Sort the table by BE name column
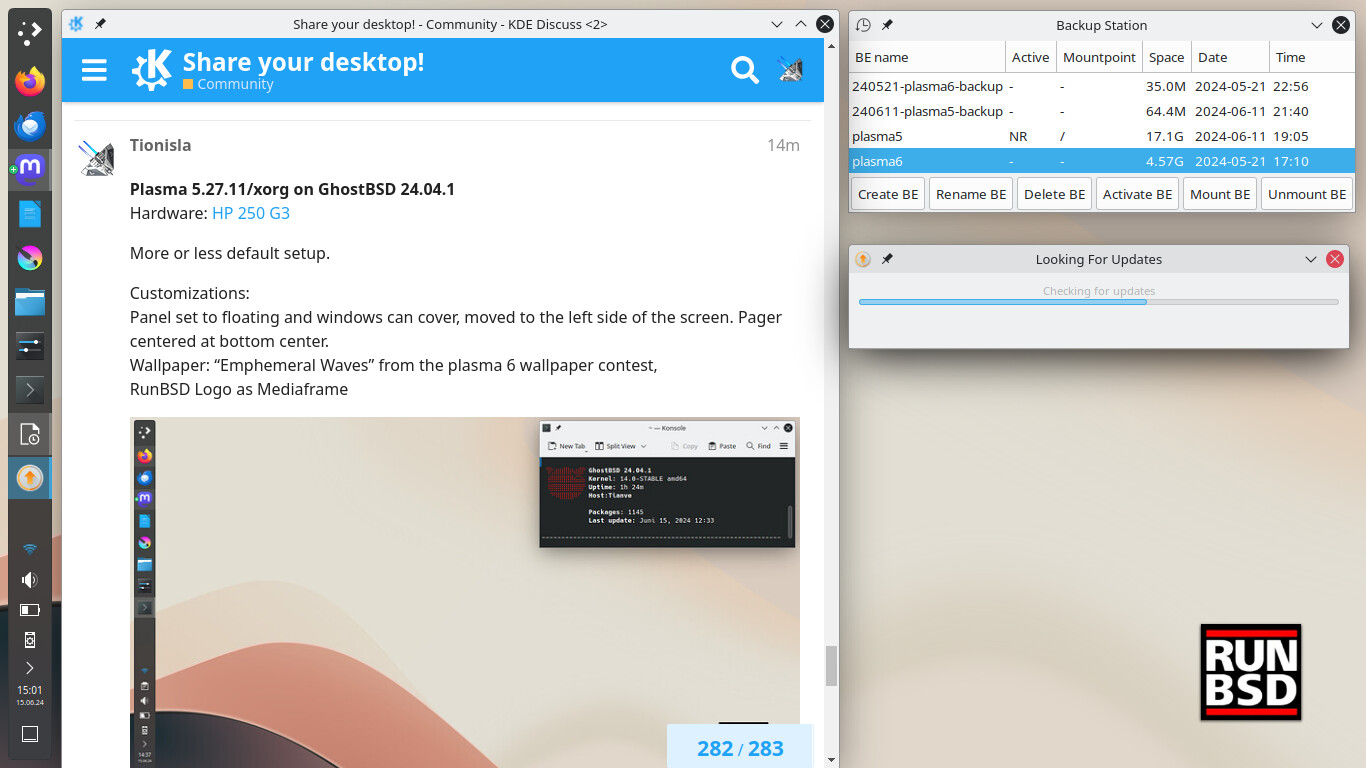The width and height of the screenshot is (1366, 768). tap(926, 57)
